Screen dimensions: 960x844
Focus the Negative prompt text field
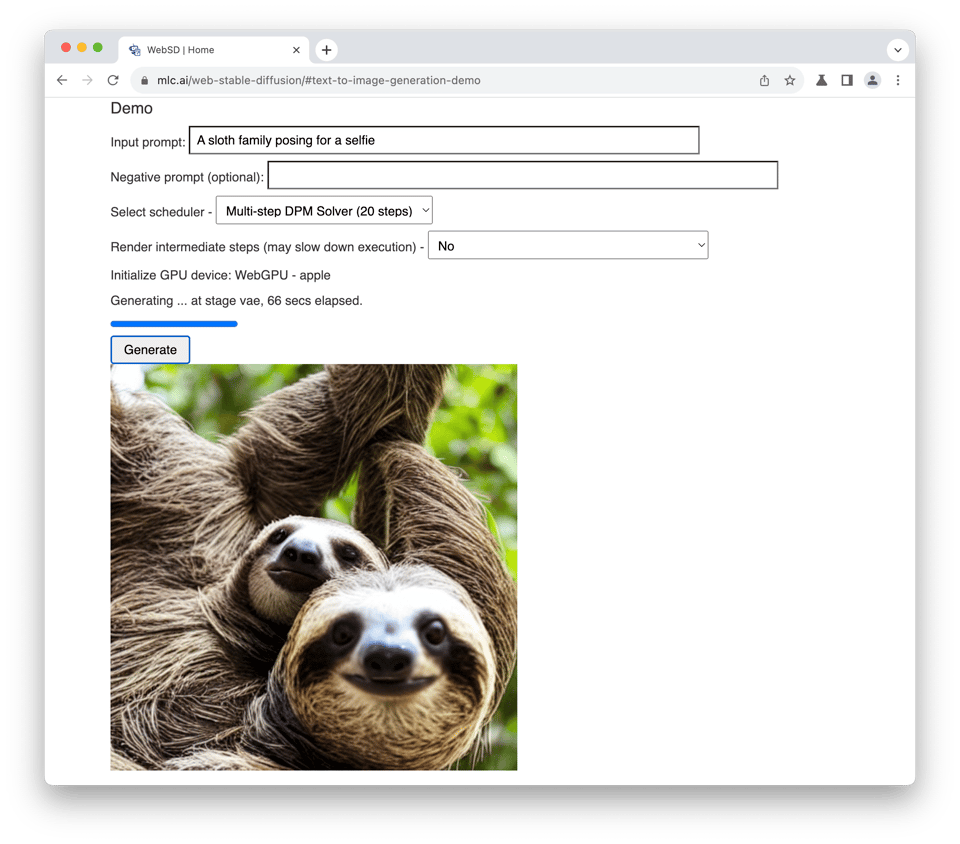(x=522, y=176)
